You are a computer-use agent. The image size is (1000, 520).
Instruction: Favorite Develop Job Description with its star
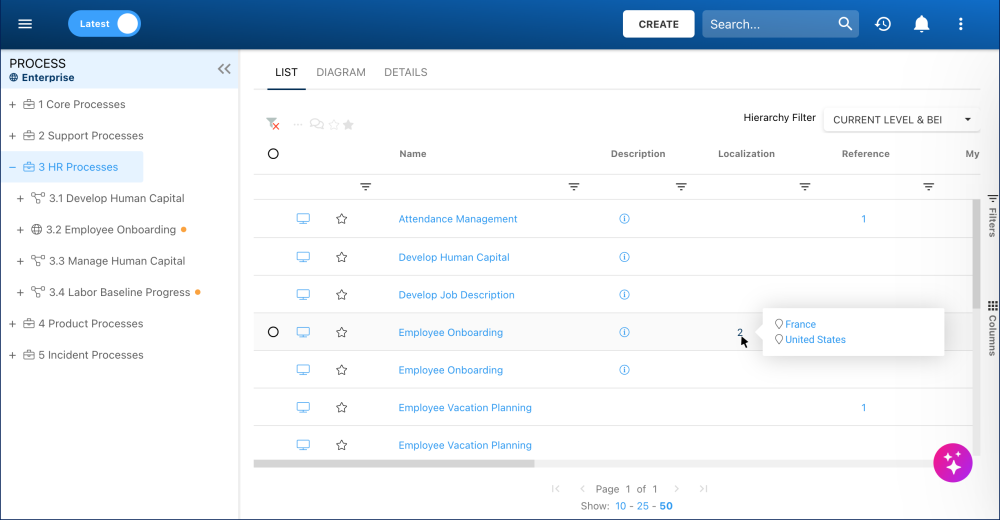pyautogui.click(x=342, y=295)
